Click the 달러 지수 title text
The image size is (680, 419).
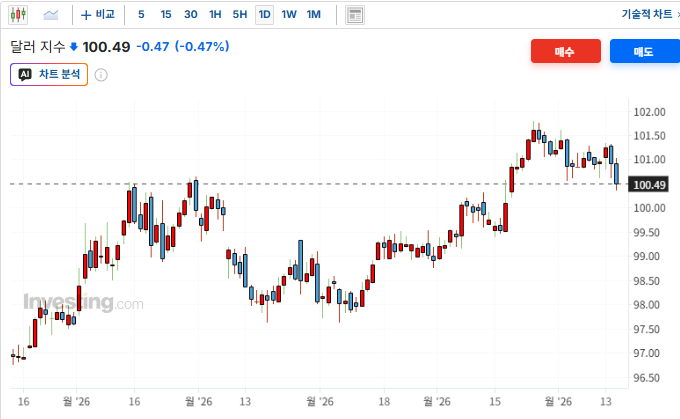pos(37,46)
